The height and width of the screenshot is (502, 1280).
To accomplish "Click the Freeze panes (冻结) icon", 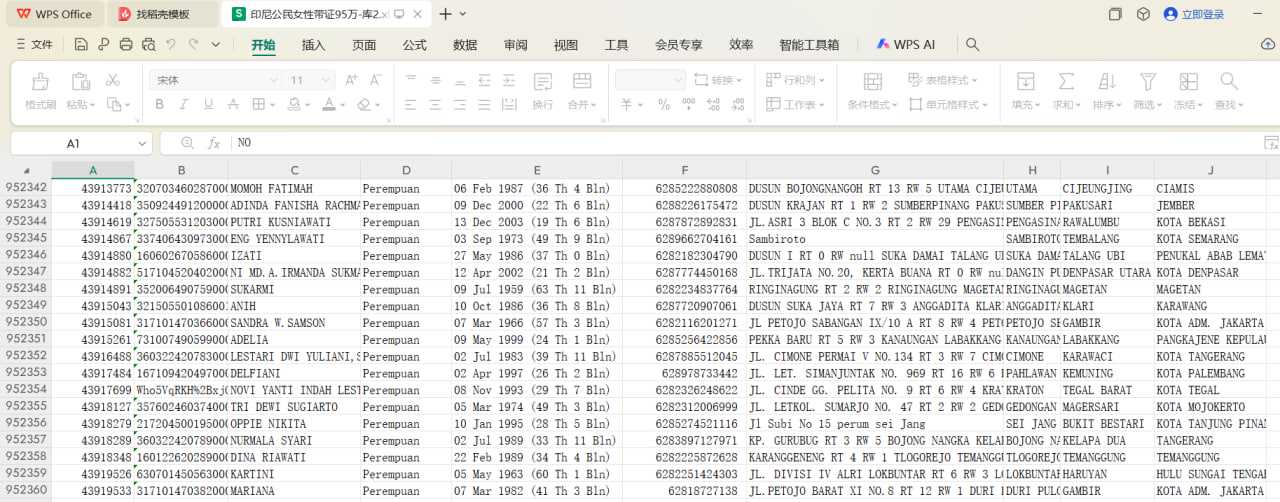I will coord(1188,81).
